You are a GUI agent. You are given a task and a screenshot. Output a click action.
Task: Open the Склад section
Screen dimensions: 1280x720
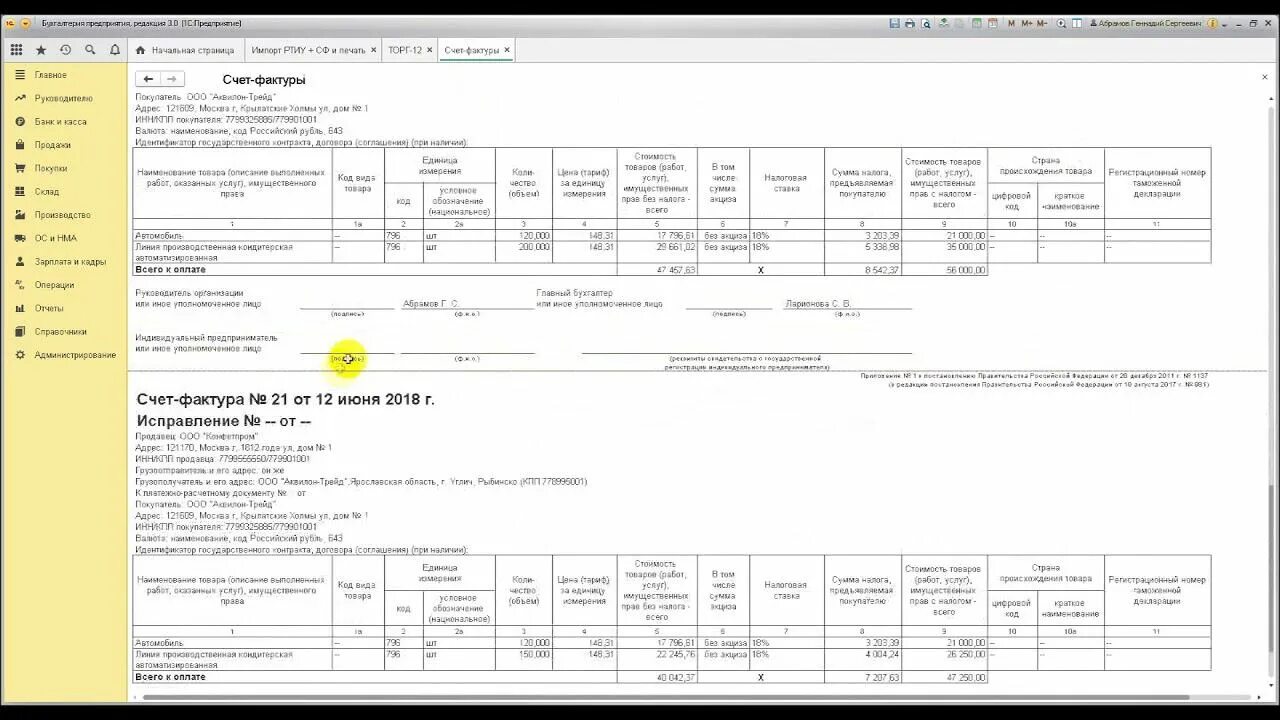click(x=47, y=192)
